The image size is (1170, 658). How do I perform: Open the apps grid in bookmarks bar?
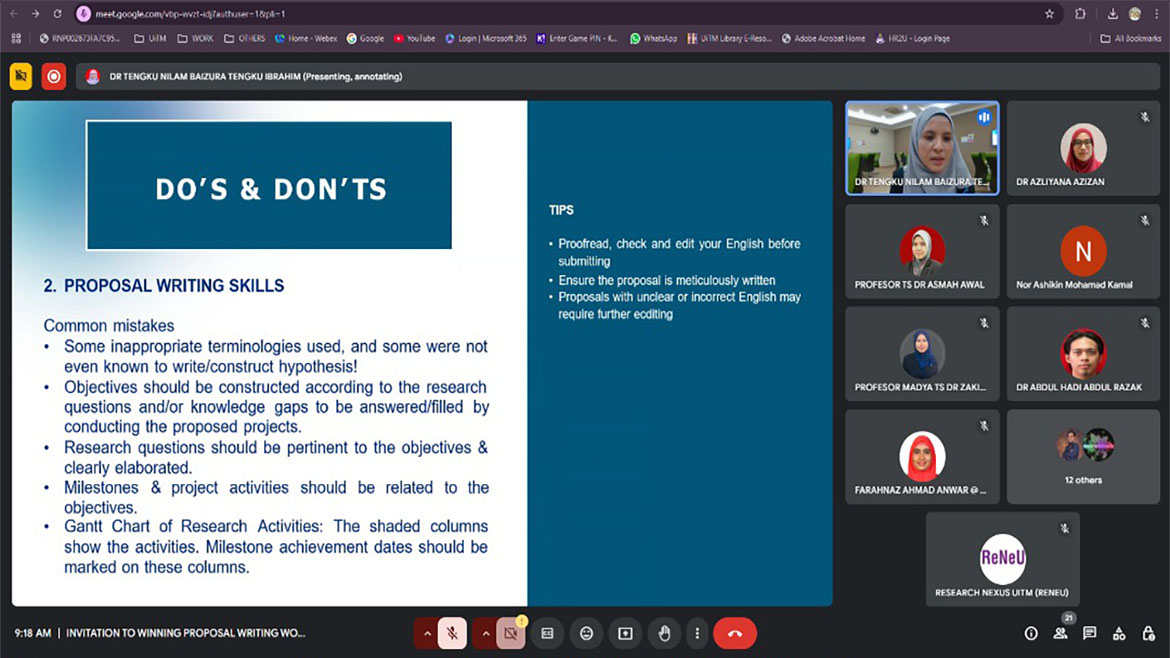point(16,38)
